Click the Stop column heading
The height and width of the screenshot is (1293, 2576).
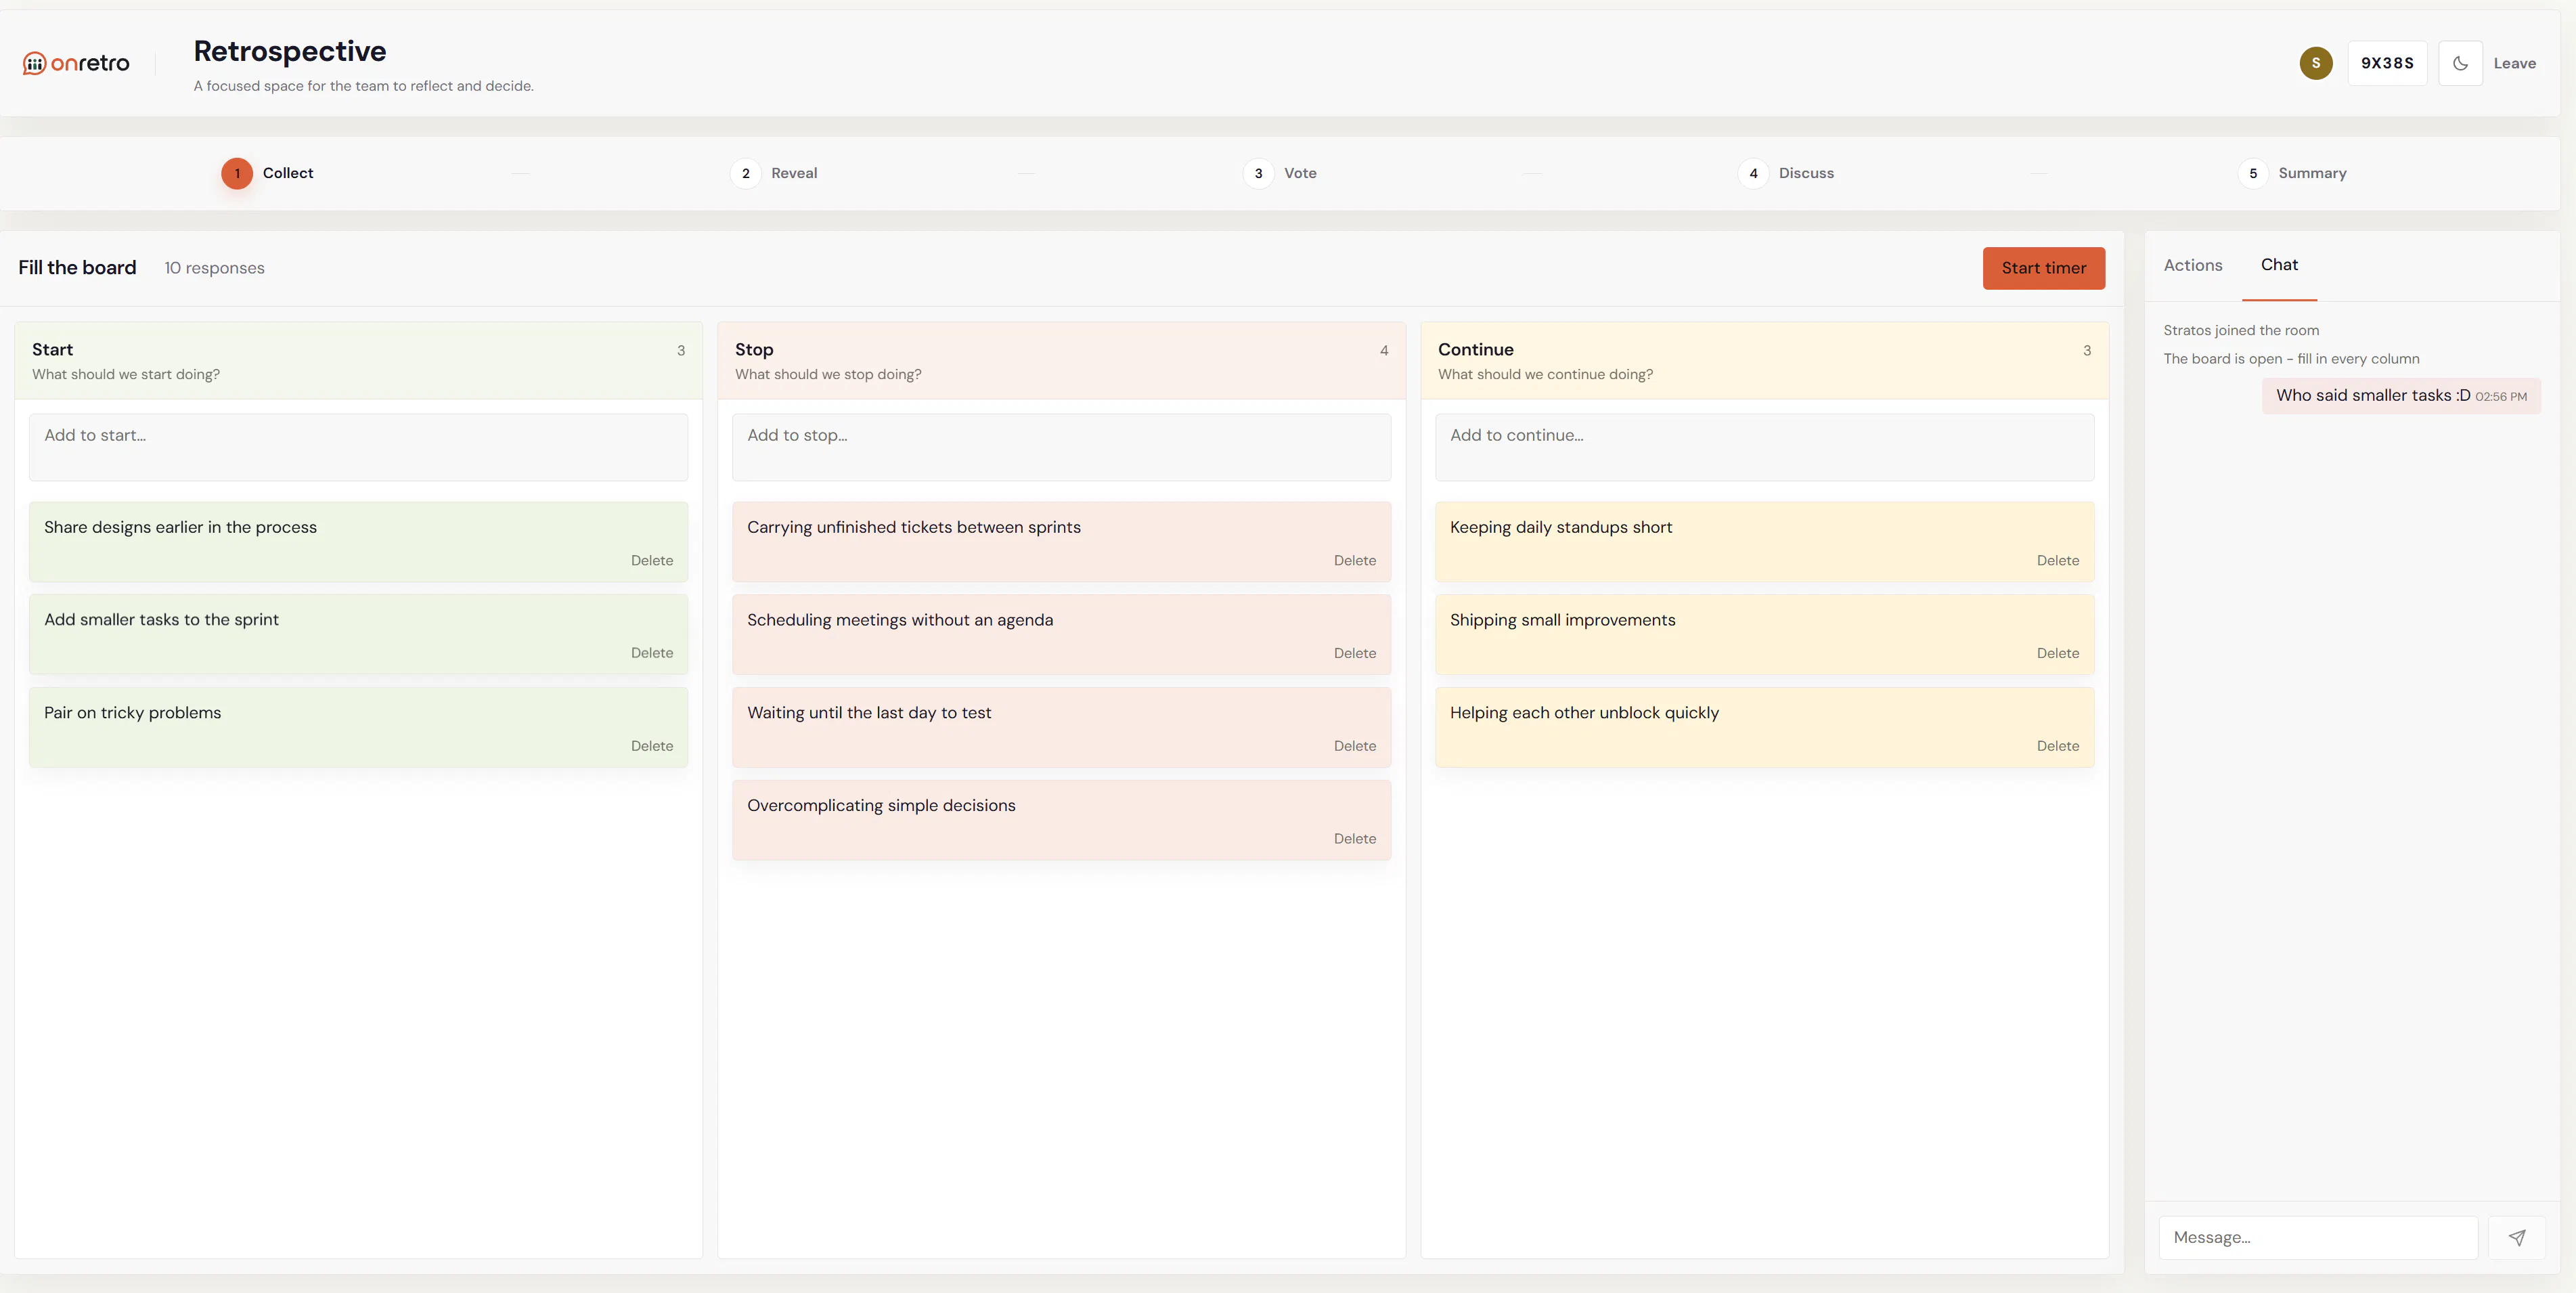click(754, 349)
